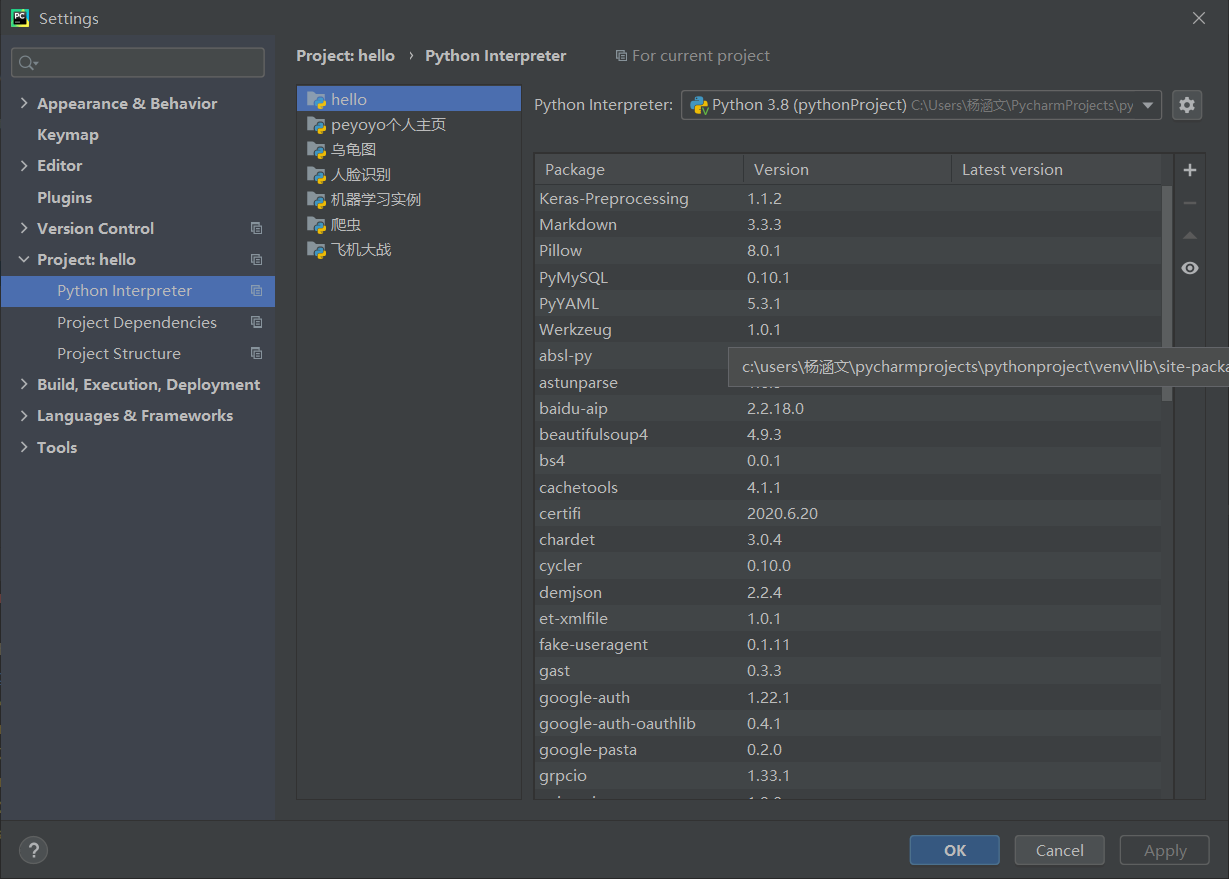Viewport: 1229px width, 879px height.
Task: Select the chardet package row
Action: click(848, 539)
